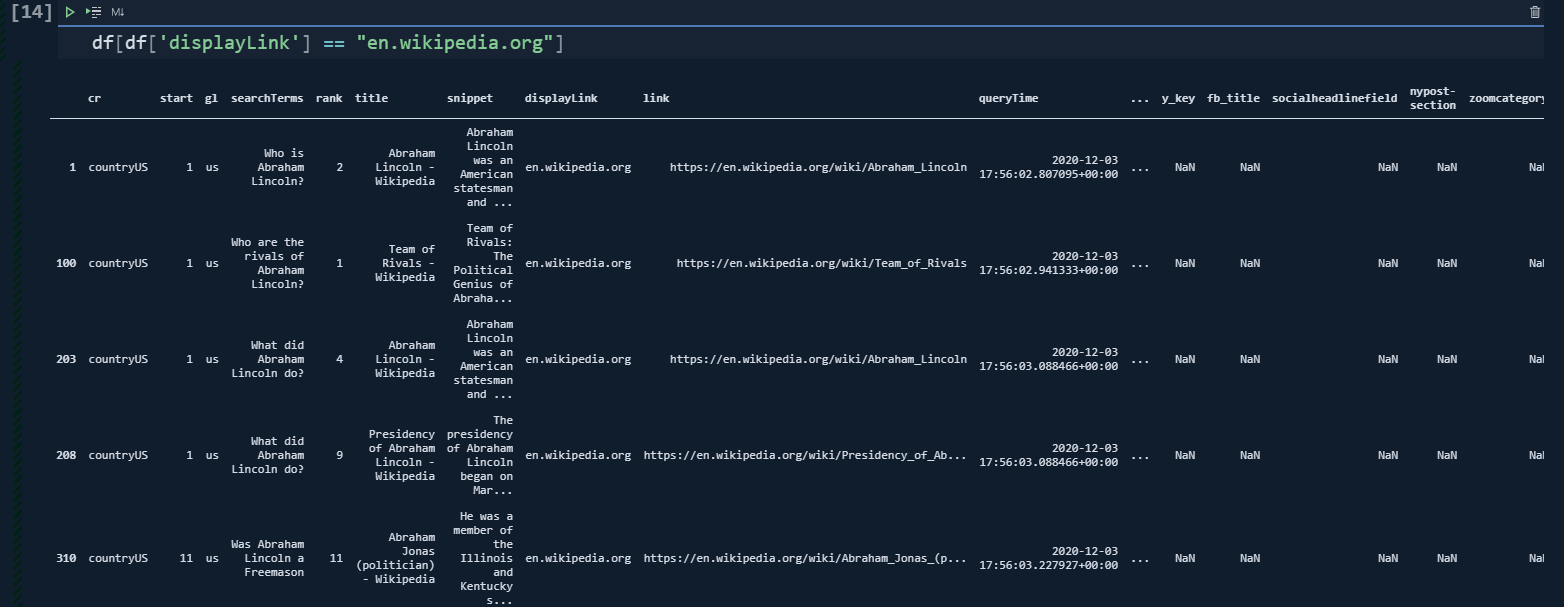
Task: Click 'Who are the rivals of Abraham Lincoln?' cell
Action: pyautogui.click(x=267, y=263)
